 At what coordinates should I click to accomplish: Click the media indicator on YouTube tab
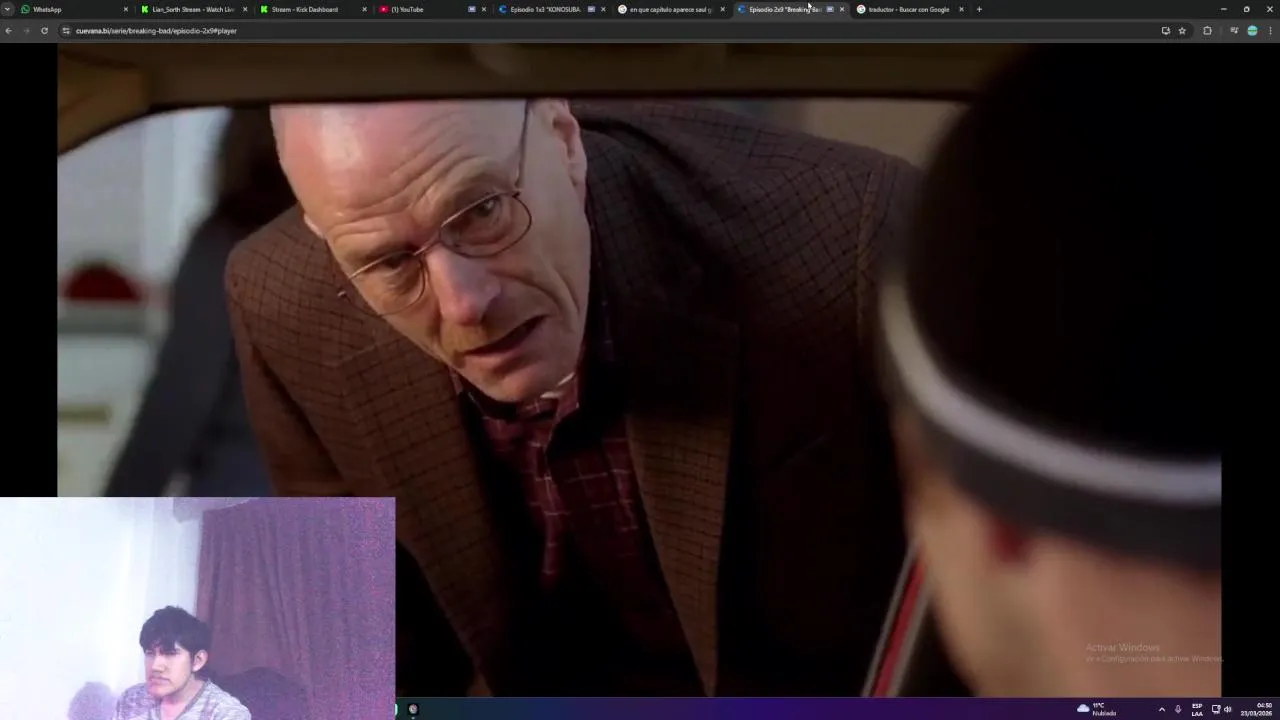coord(471,9)
